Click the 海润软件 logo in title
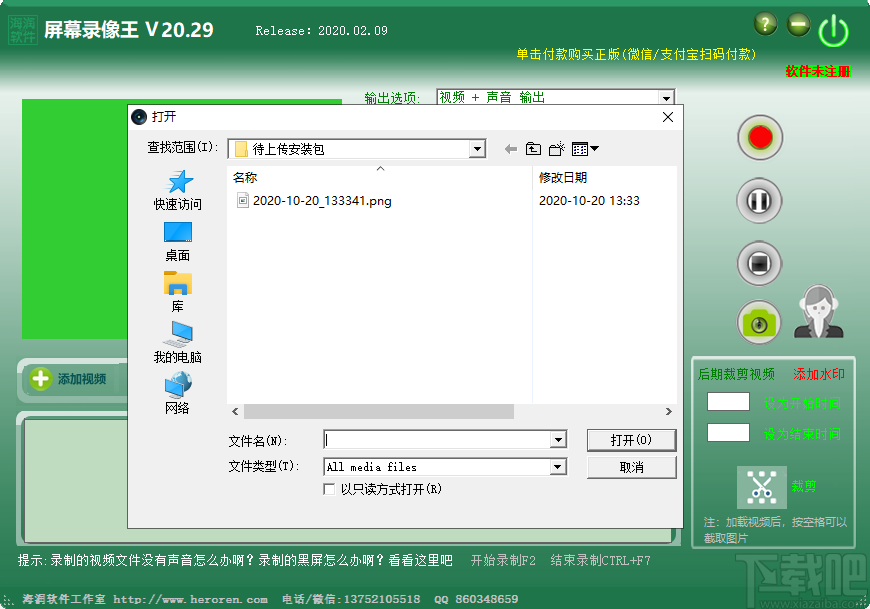 point(23,30)
